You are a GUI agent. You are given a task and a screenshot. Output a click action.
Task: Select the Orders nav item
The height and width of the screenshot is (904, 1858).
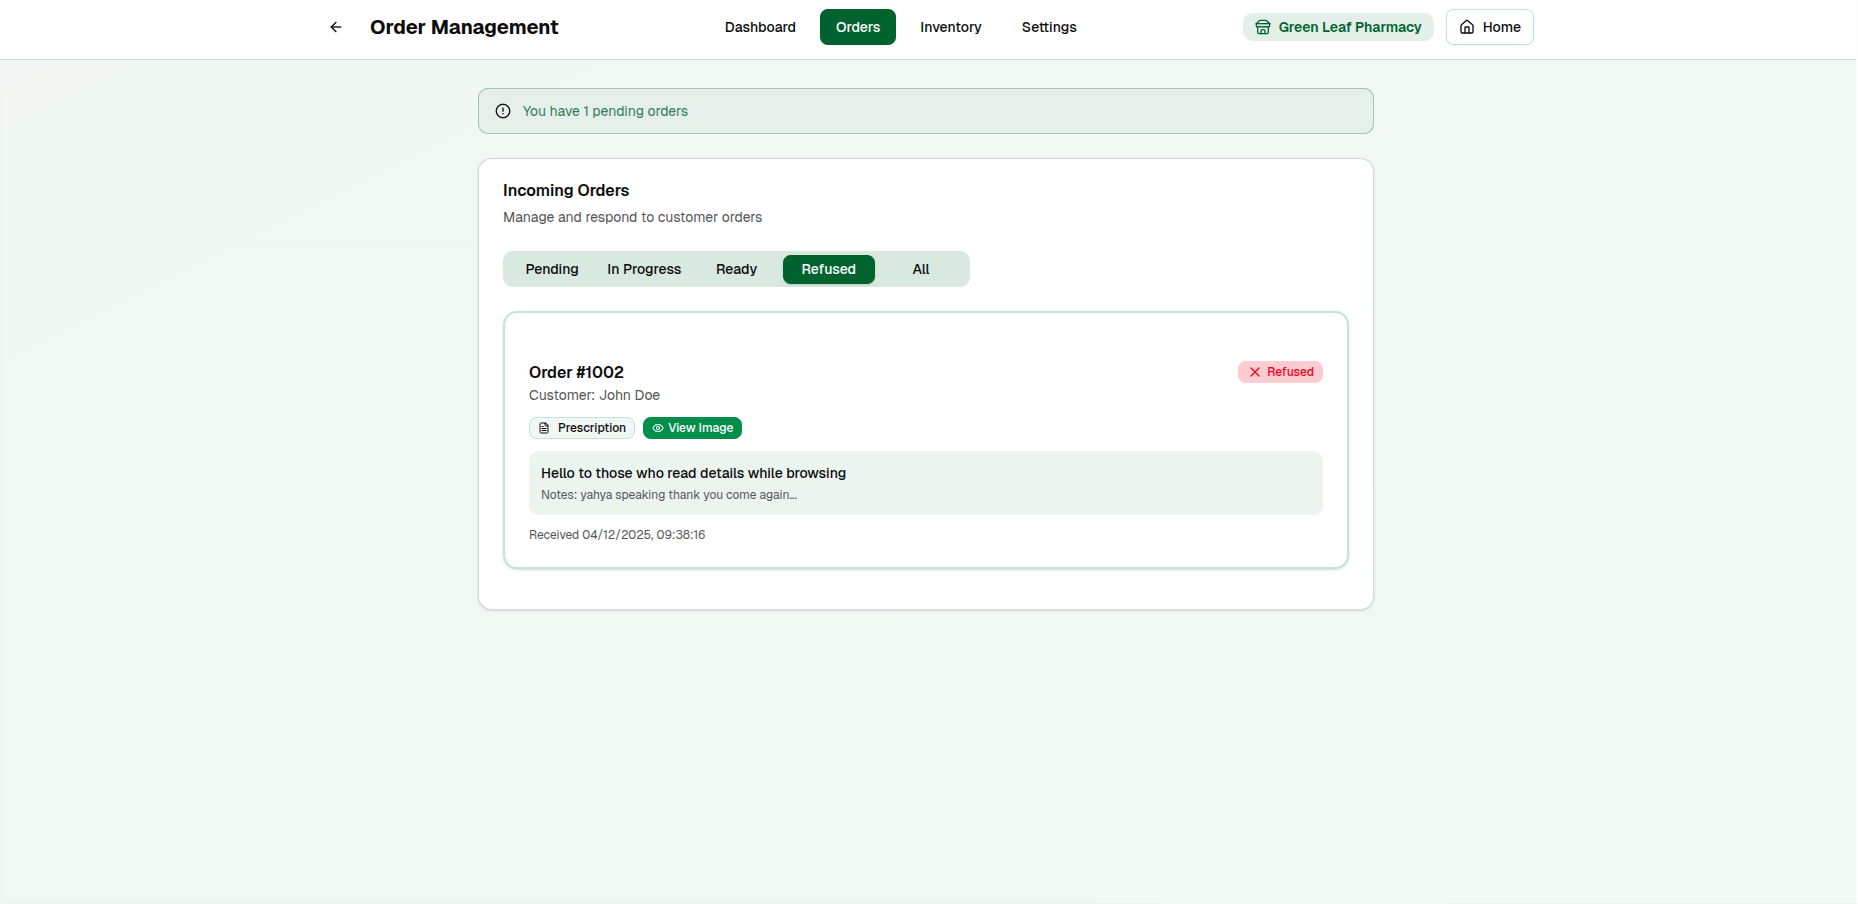pyautogui.click(x=857, y=27)
